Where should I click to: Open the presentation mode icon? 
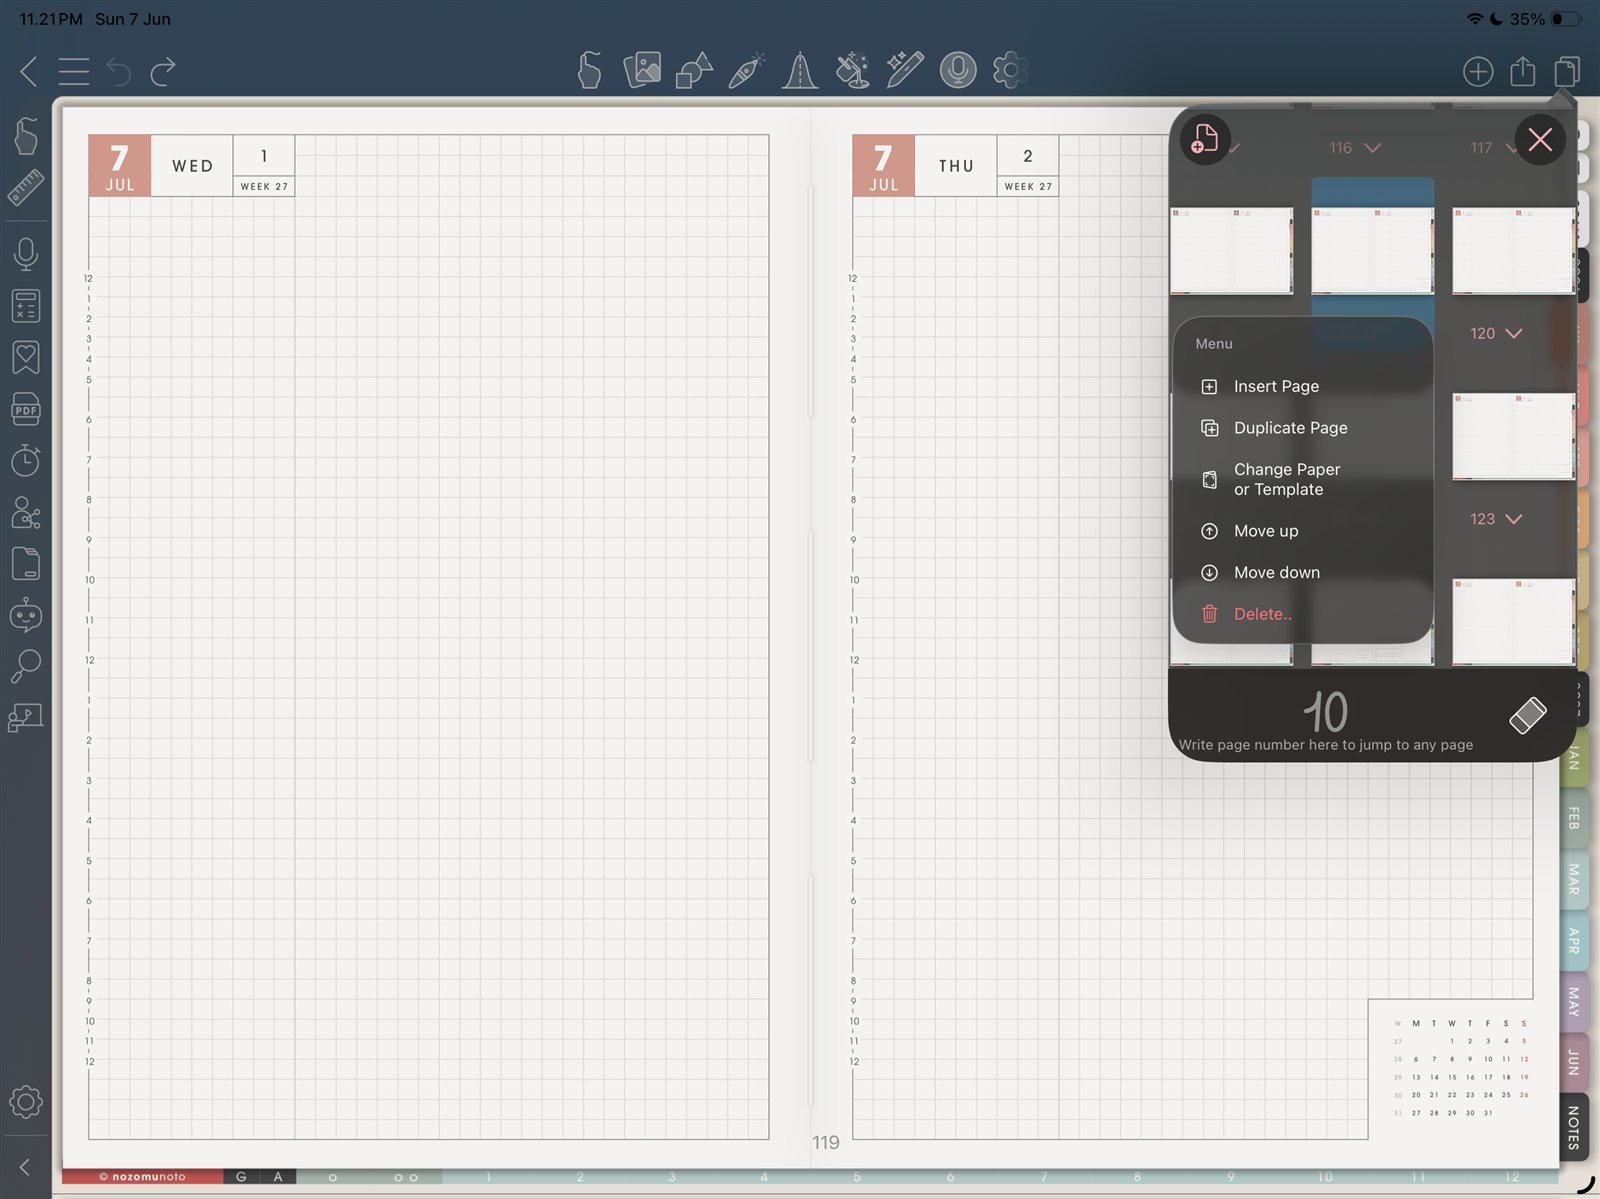pos(26,718)
